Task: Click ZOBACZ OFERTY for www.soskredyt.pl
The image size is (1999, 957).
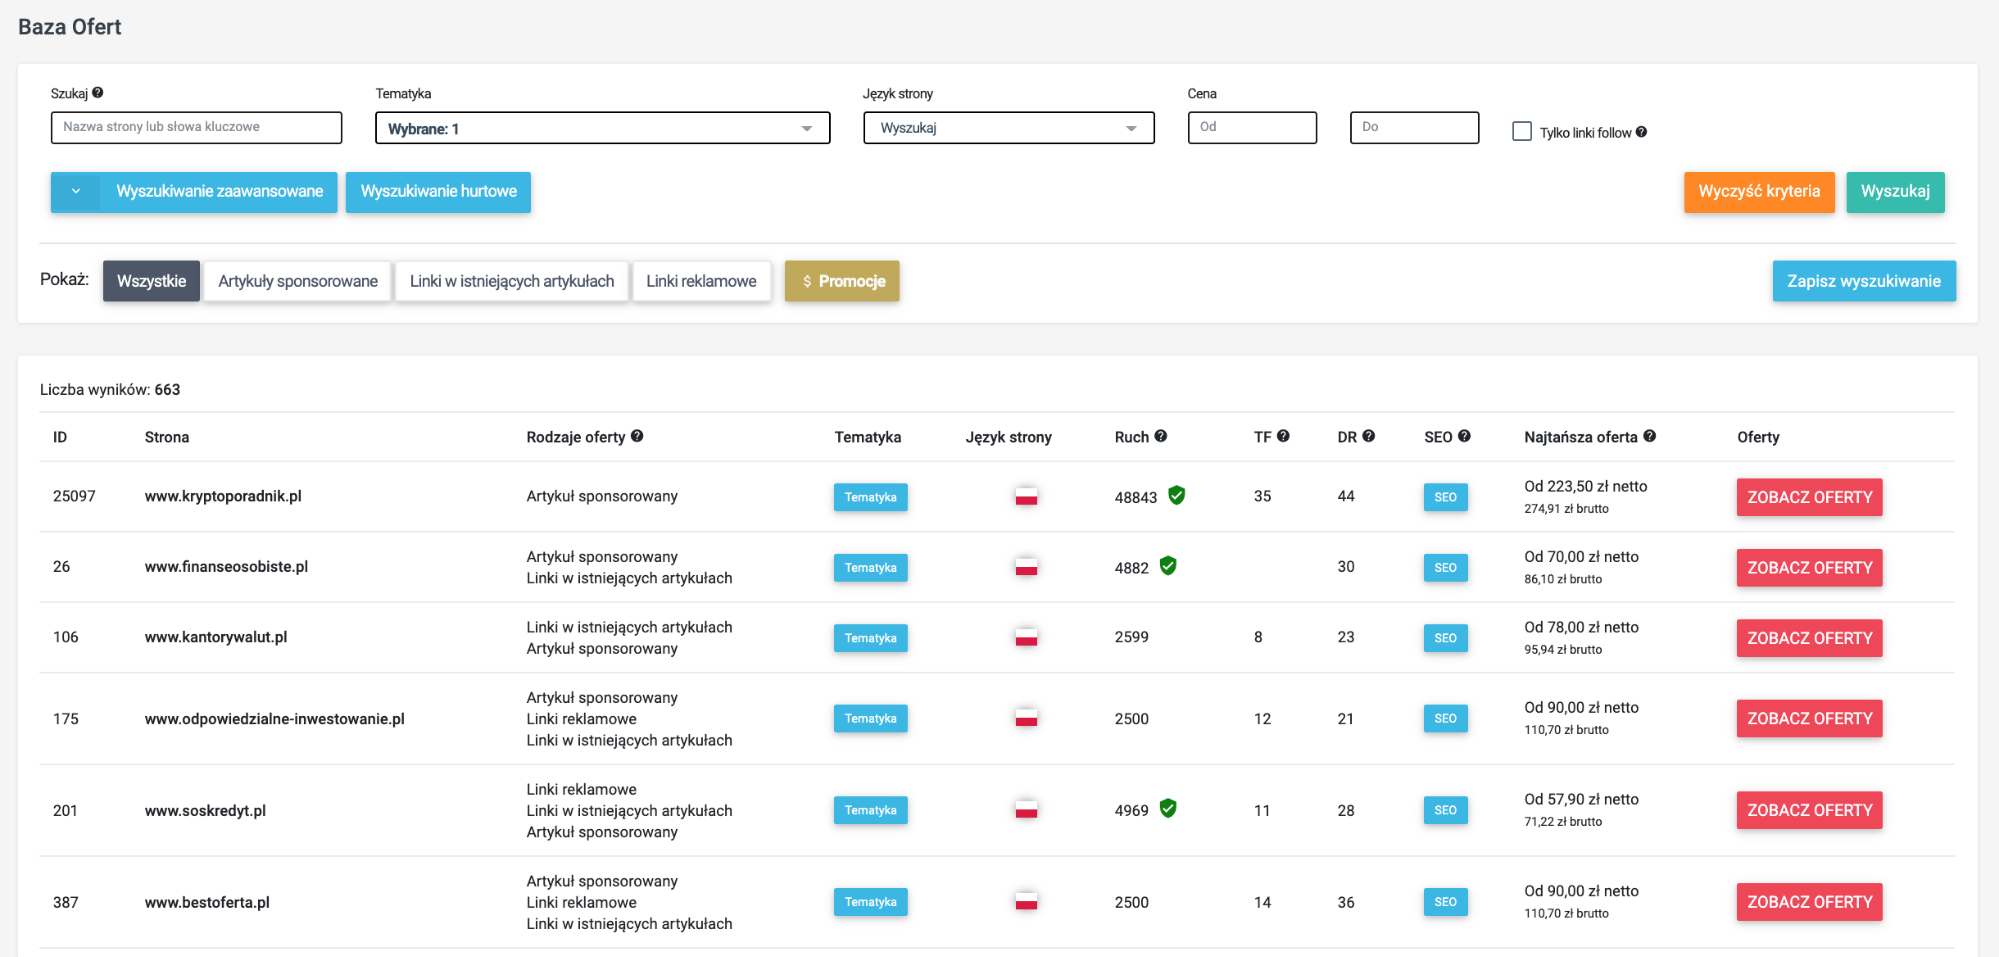Action: [1809, 810]
